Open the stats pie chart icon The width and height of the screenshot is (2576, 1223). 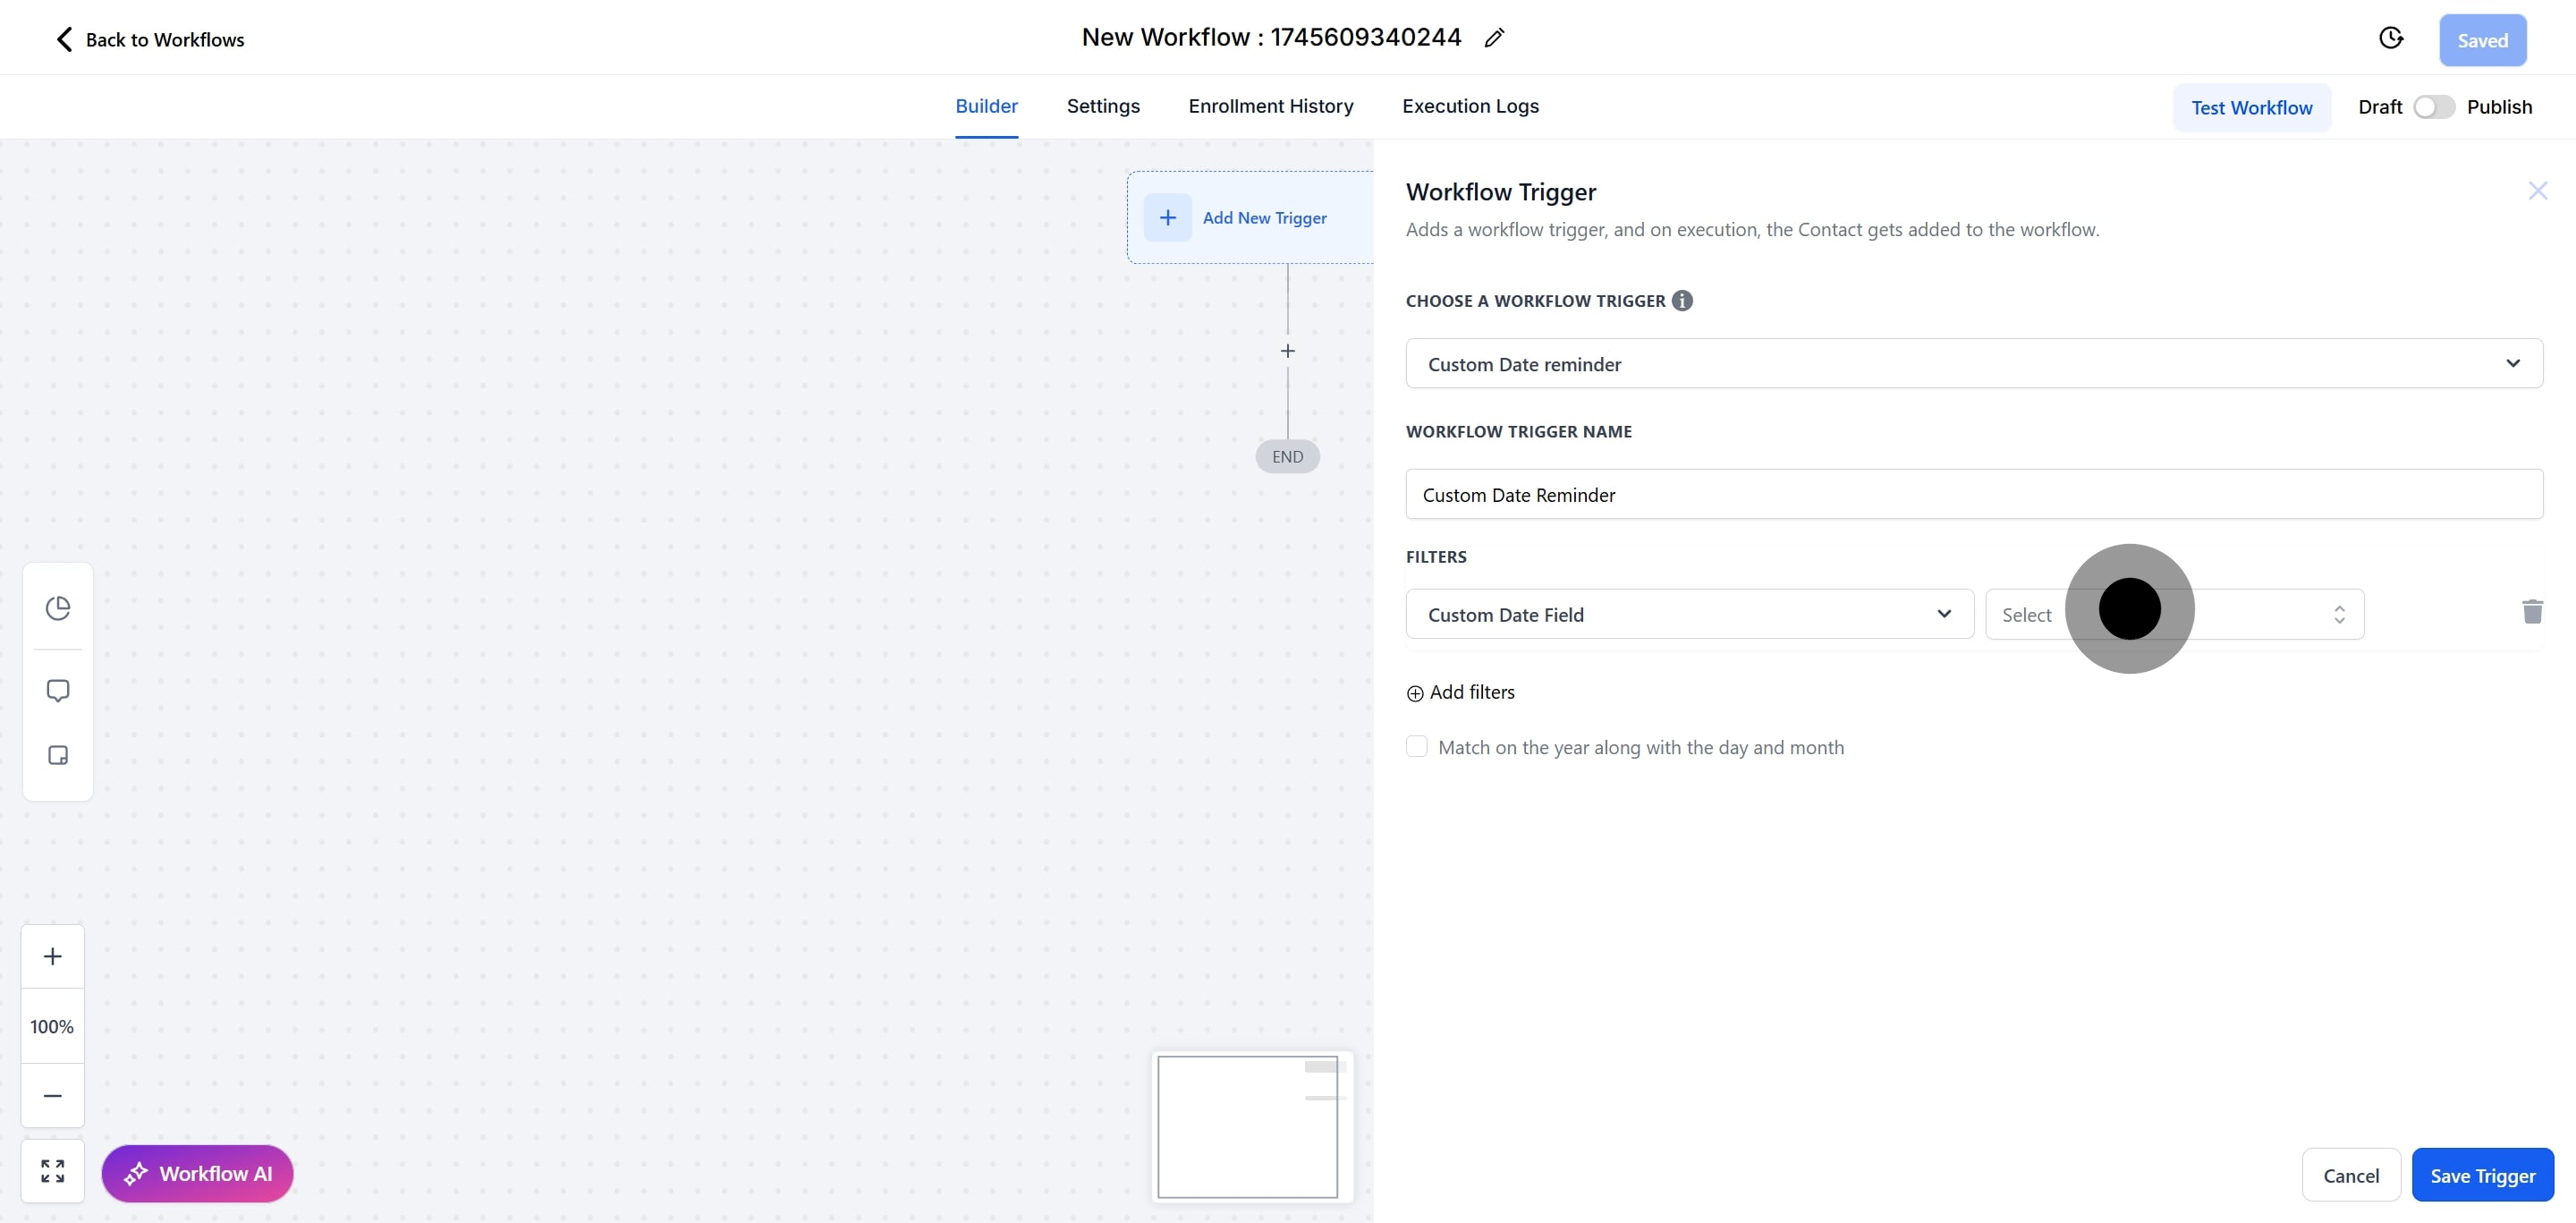[x=58, y=608]
